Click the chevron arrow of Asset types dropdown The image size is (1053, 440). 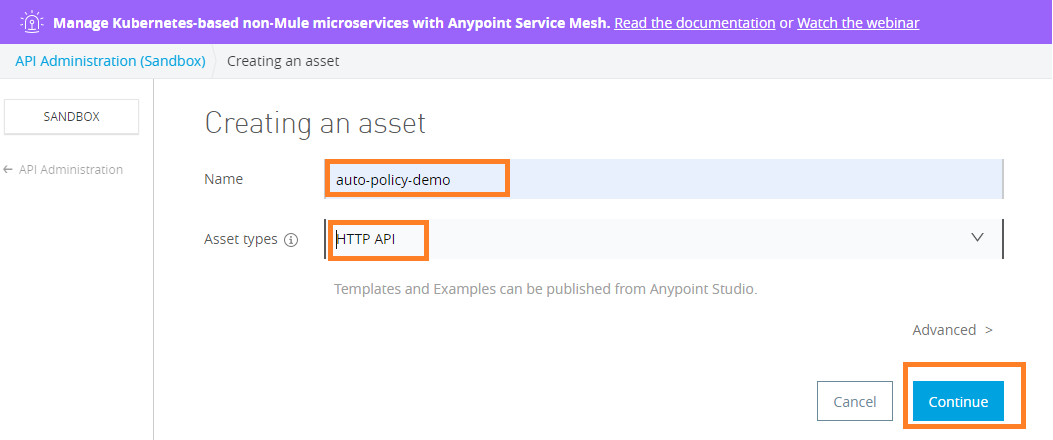coord(977,237)
